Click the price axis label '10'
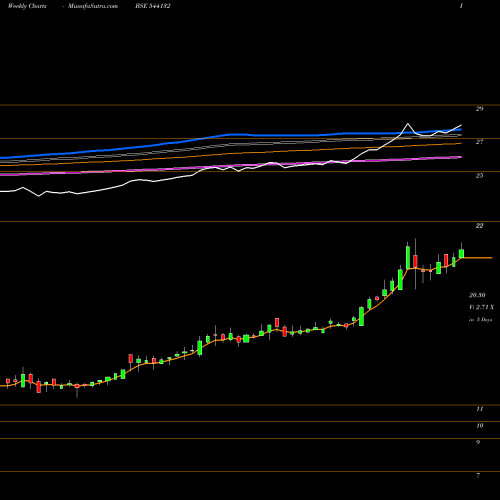Image resolution: width=500 pixels, height=500 pixels. [479, 426]
